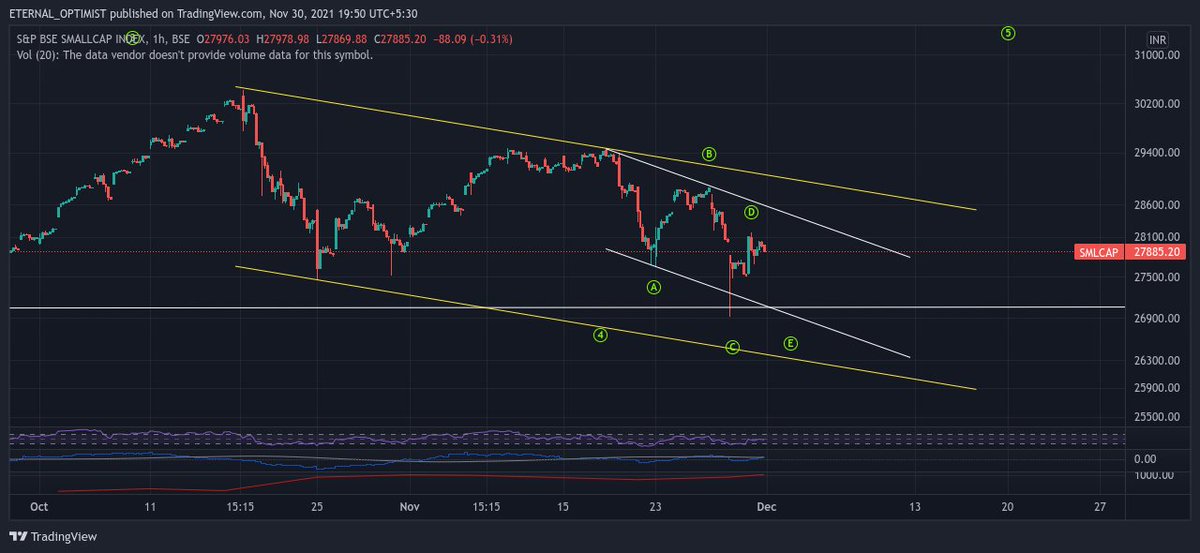This screenshot has width=1200, height=553.
Task: Click the 28100.00 price axis label
Action: click(x=1158, y=237)
